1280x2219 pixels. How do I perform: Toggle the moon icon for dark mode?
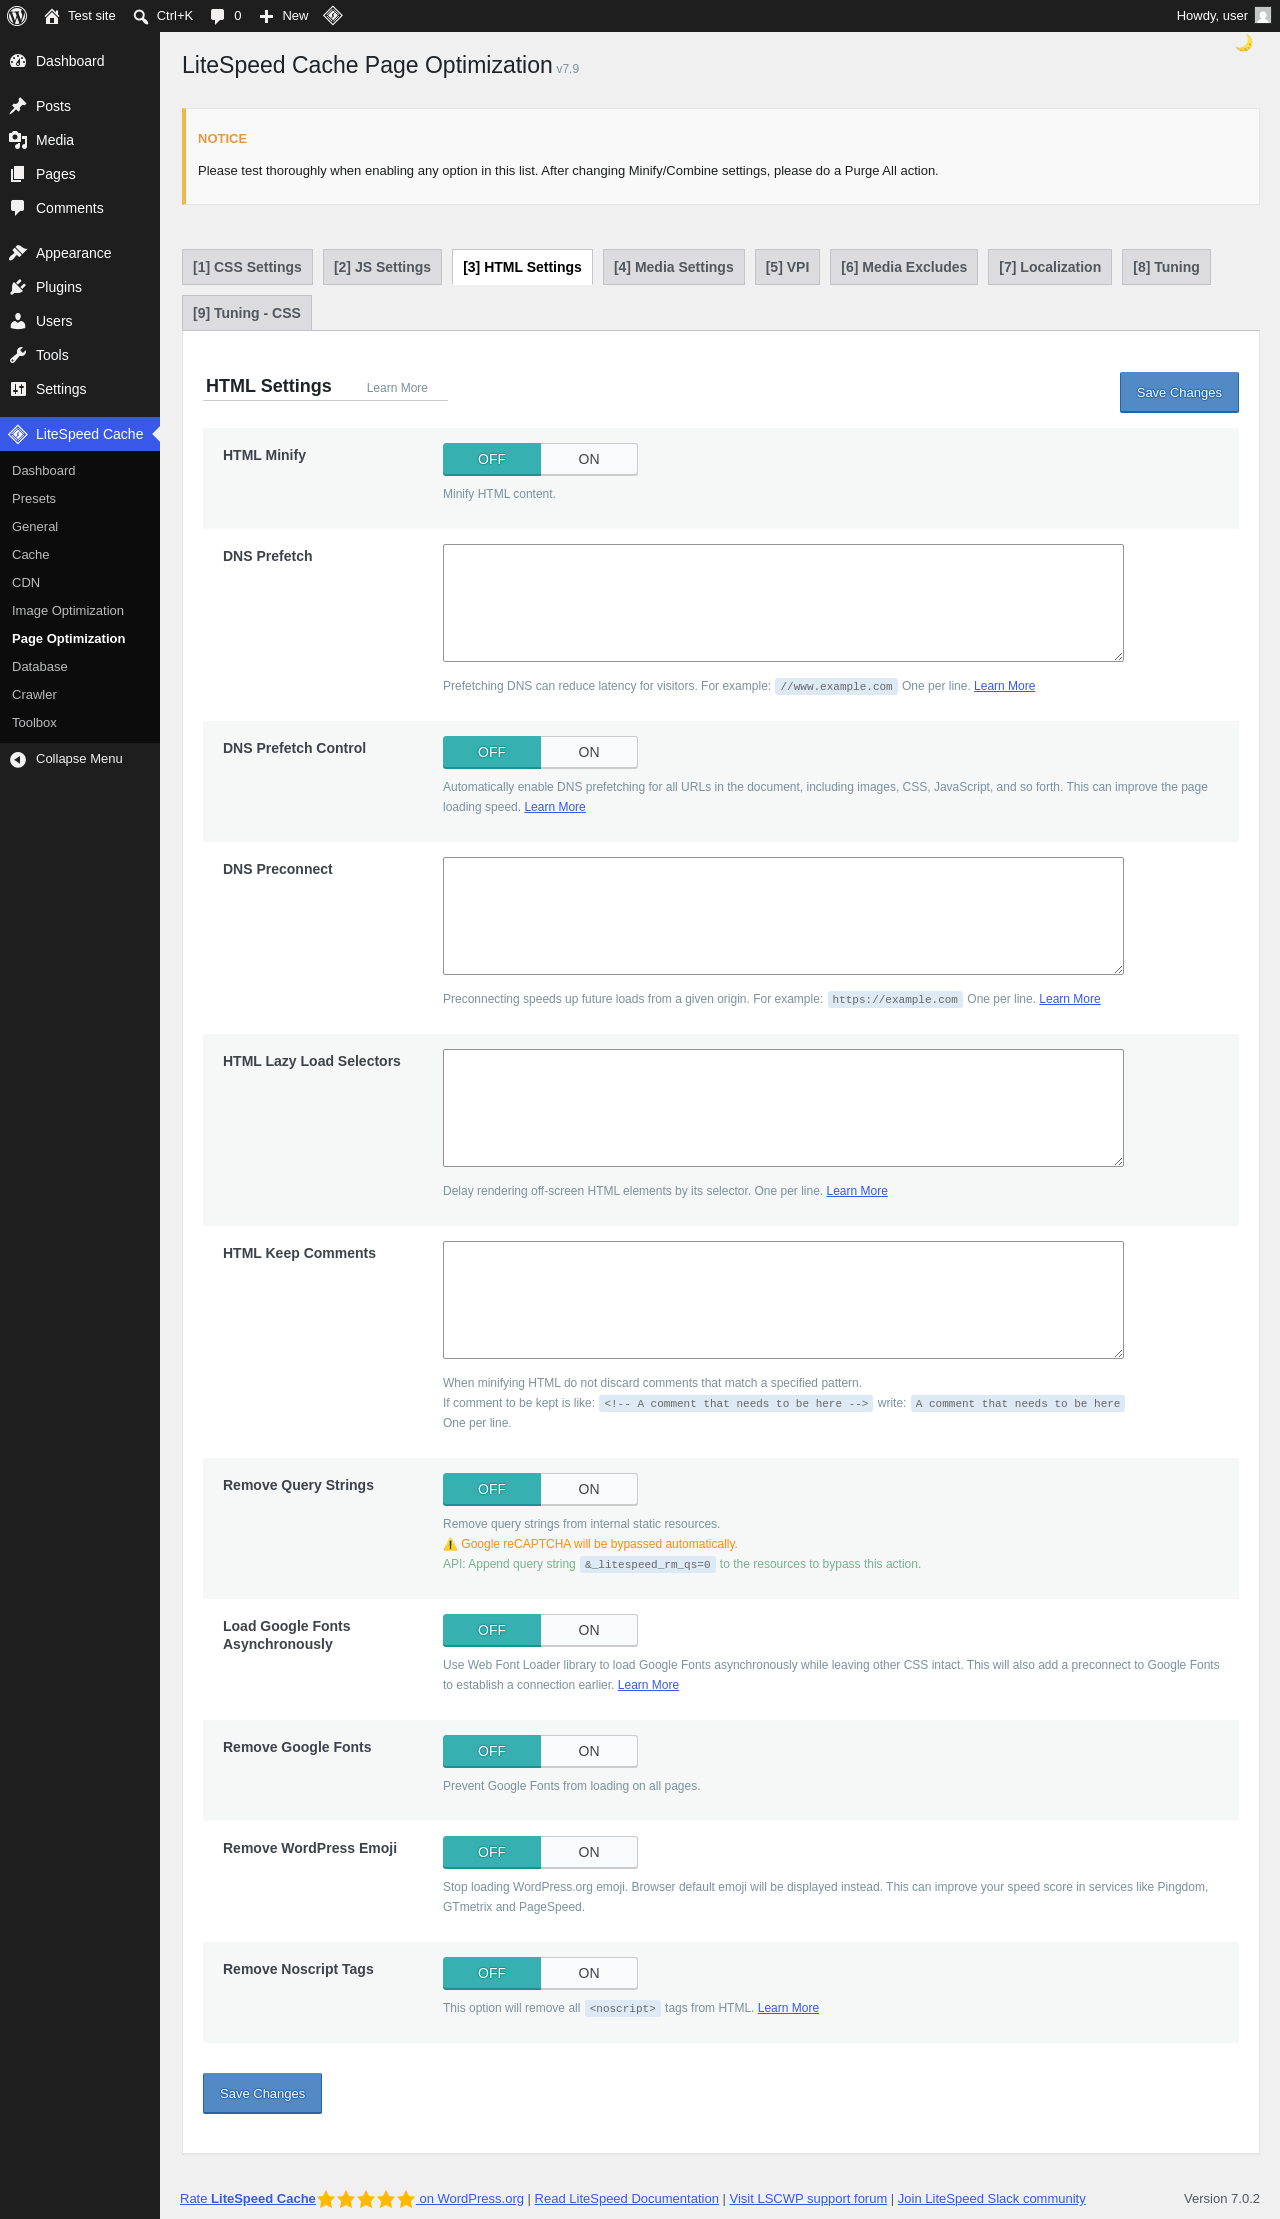1244,43
